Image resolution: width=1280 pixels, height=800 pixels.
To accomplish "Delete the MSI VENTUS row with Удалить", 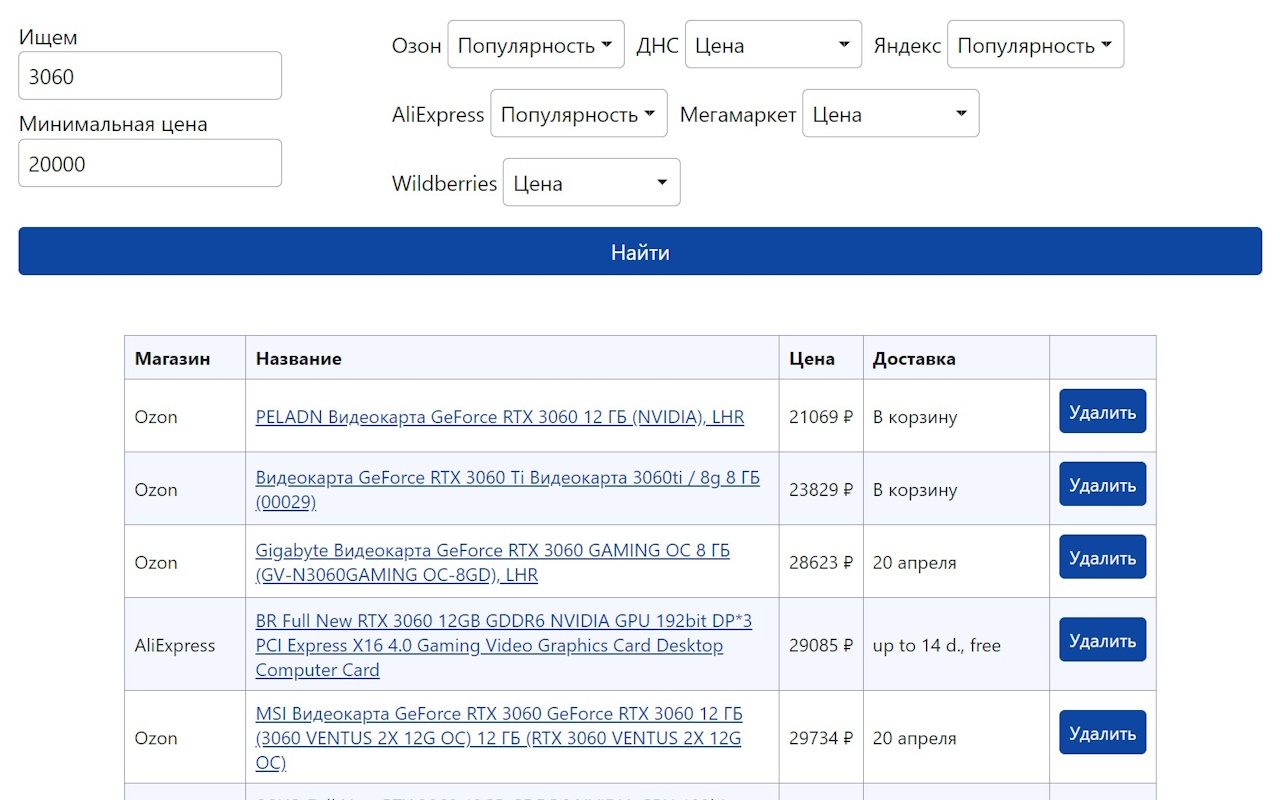I will click(x=1103, y=733).
